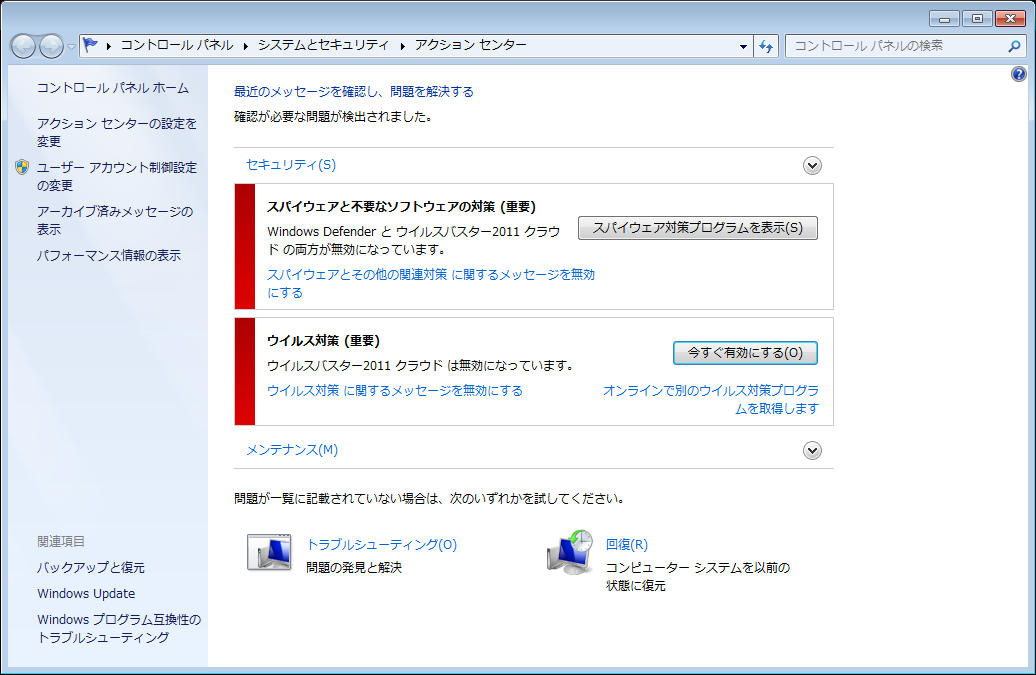The image size is (1036, 675).
Task: Open トラブルシューティング(O) link
Action: pyautogui.click(x=381, y=544)
